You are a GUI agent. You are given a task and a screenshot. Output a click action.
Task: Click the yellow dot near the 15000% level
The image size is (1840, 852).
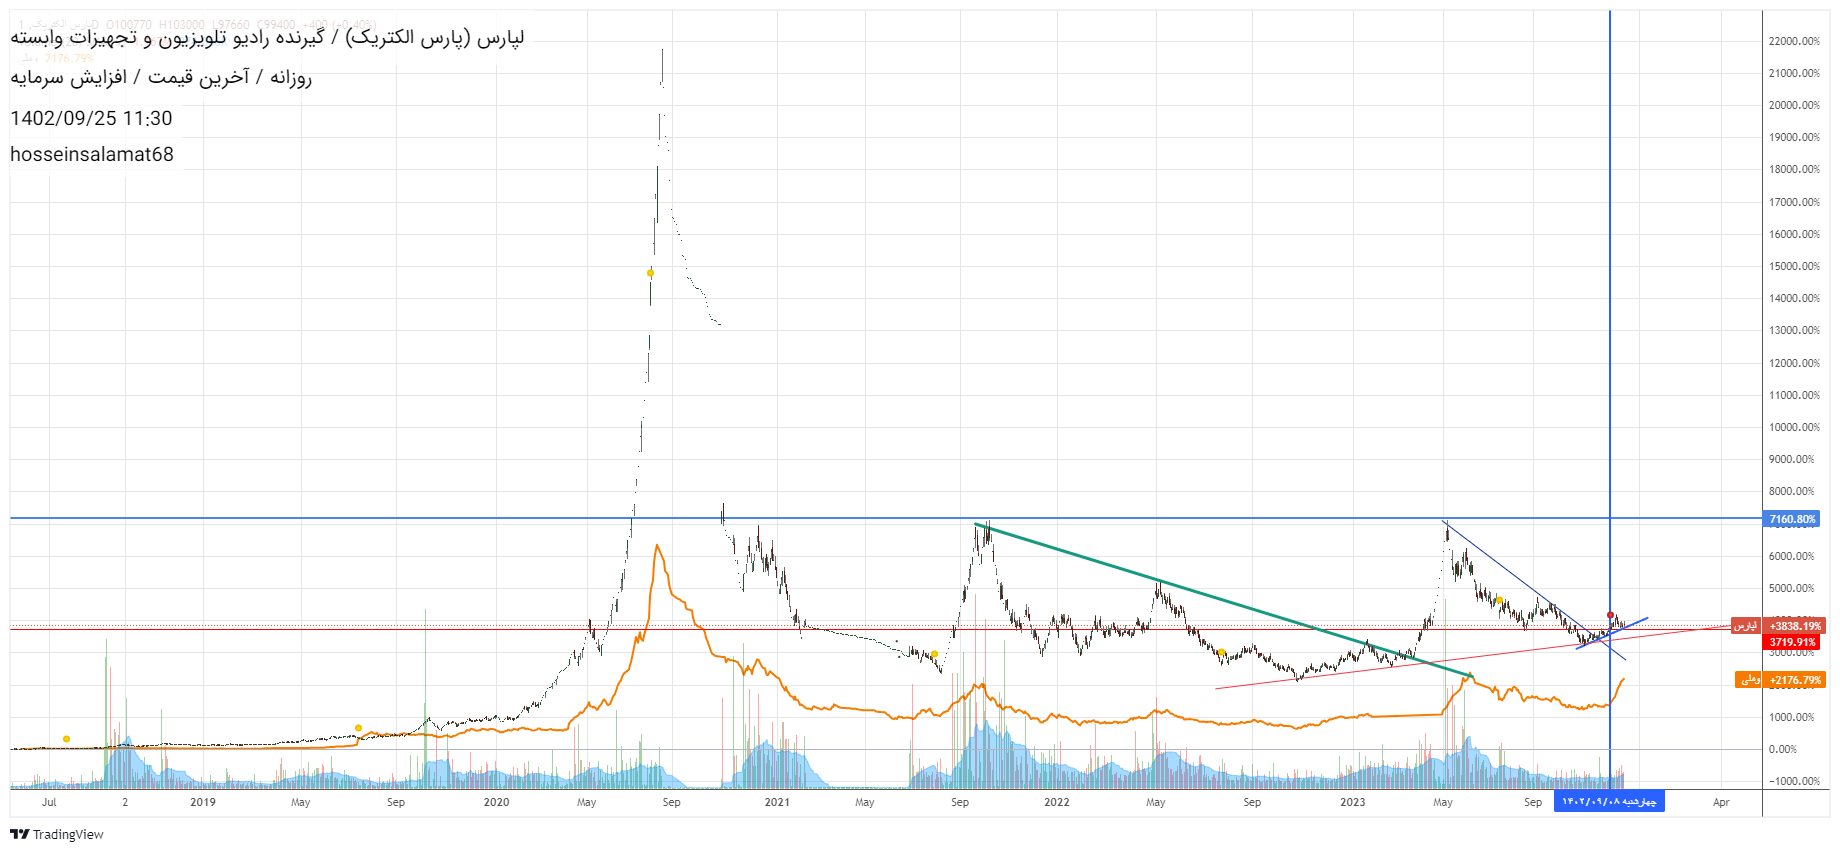651,273
